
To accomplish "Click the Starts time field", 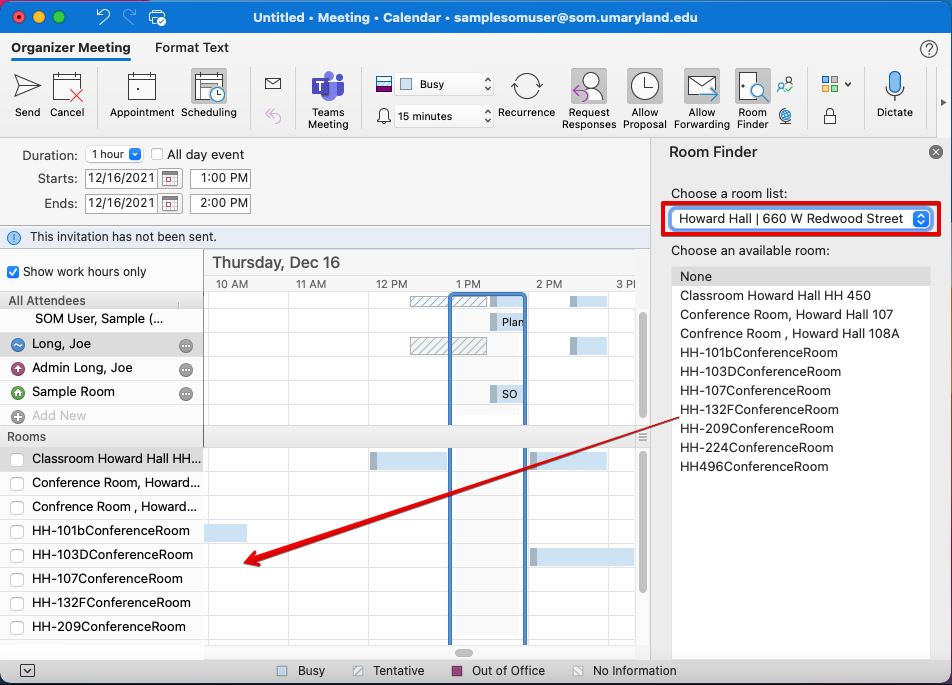I will click(x=220, y=179).
